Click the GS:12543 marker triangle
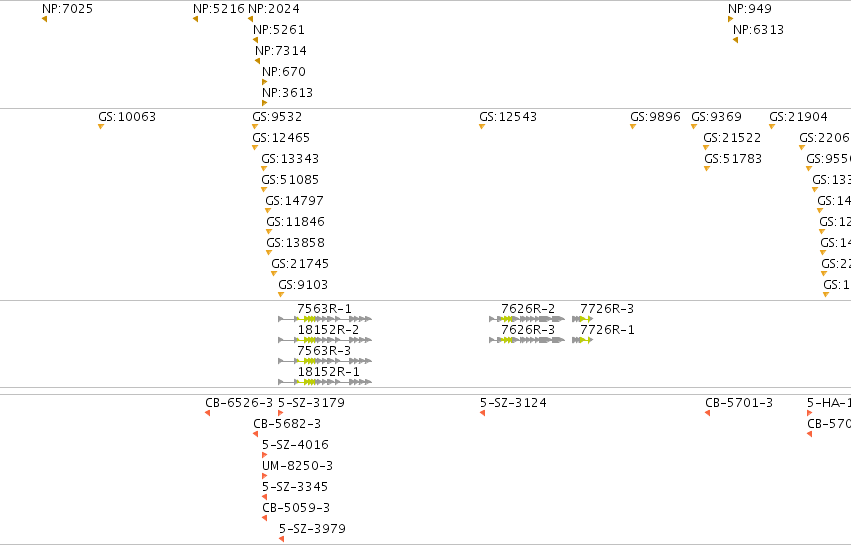The height and width of the screenshot is (545, 851). [482, 126]
